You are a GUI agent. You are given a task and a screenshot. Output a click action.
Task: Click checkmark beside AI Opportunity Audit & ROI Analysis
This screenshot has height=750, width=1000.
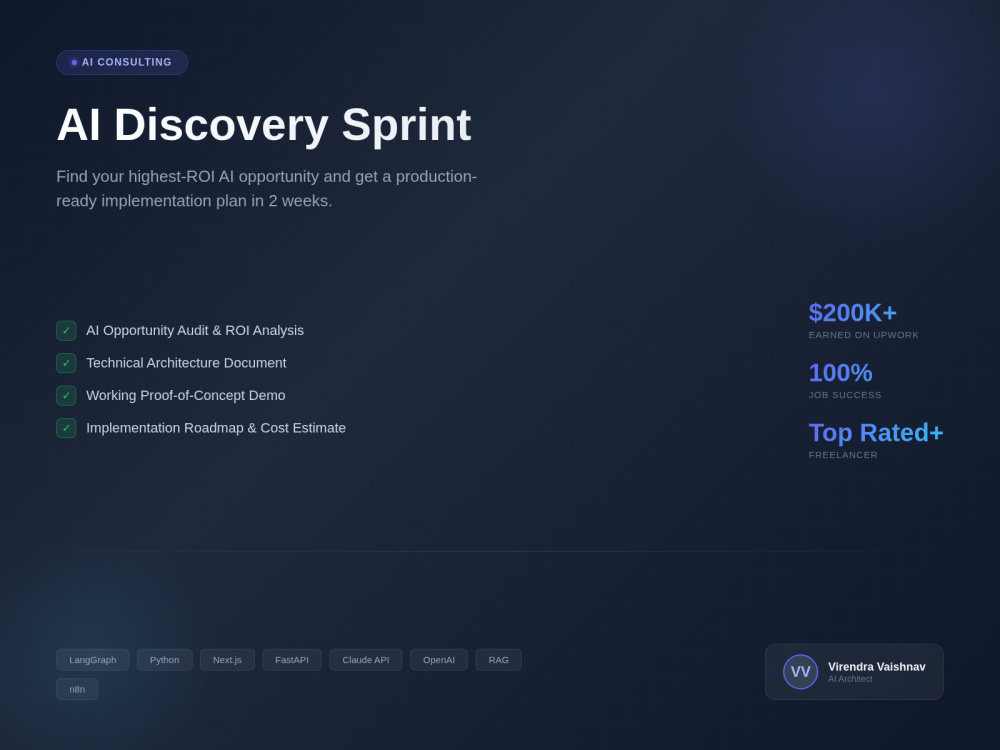tap(66, 330)
